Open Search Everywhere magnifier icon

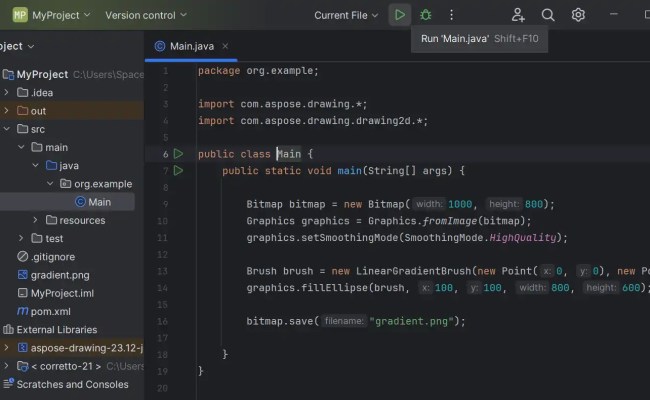(548, 15)
